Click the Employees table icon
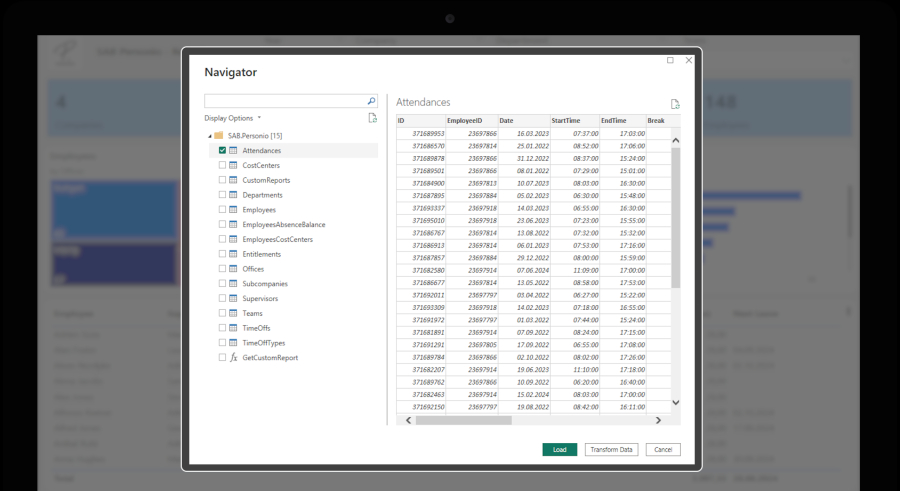 point(233,210)
